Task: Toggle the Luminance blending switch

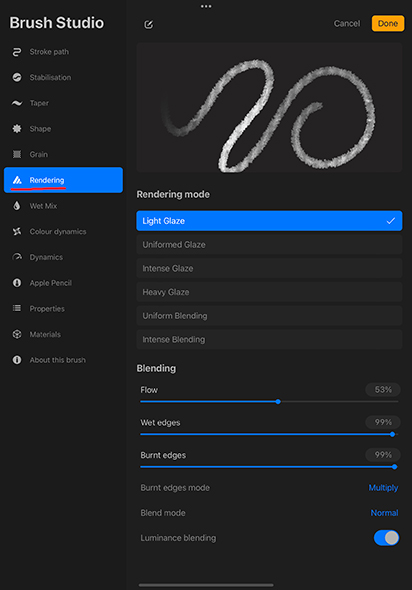Action: pos(386,538)
